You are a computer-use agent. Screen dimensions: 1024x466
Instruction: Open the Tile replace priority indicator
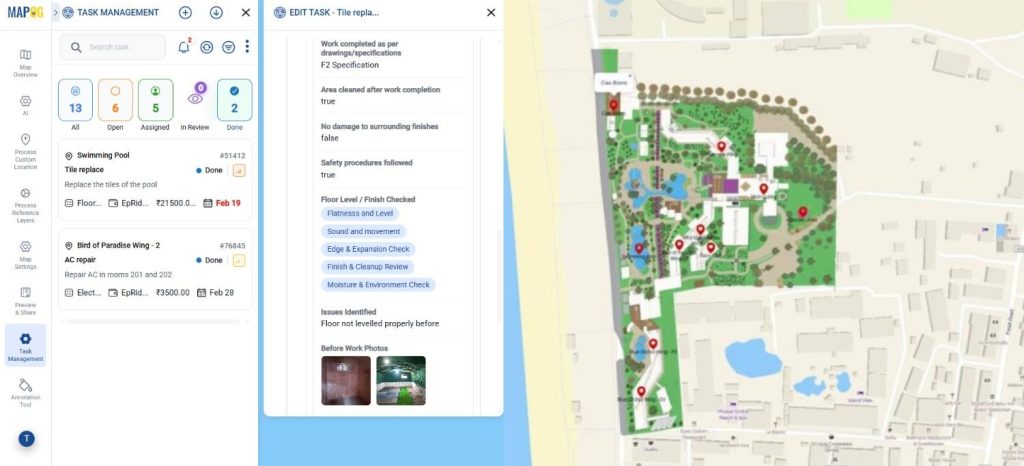tap(239, 170)
